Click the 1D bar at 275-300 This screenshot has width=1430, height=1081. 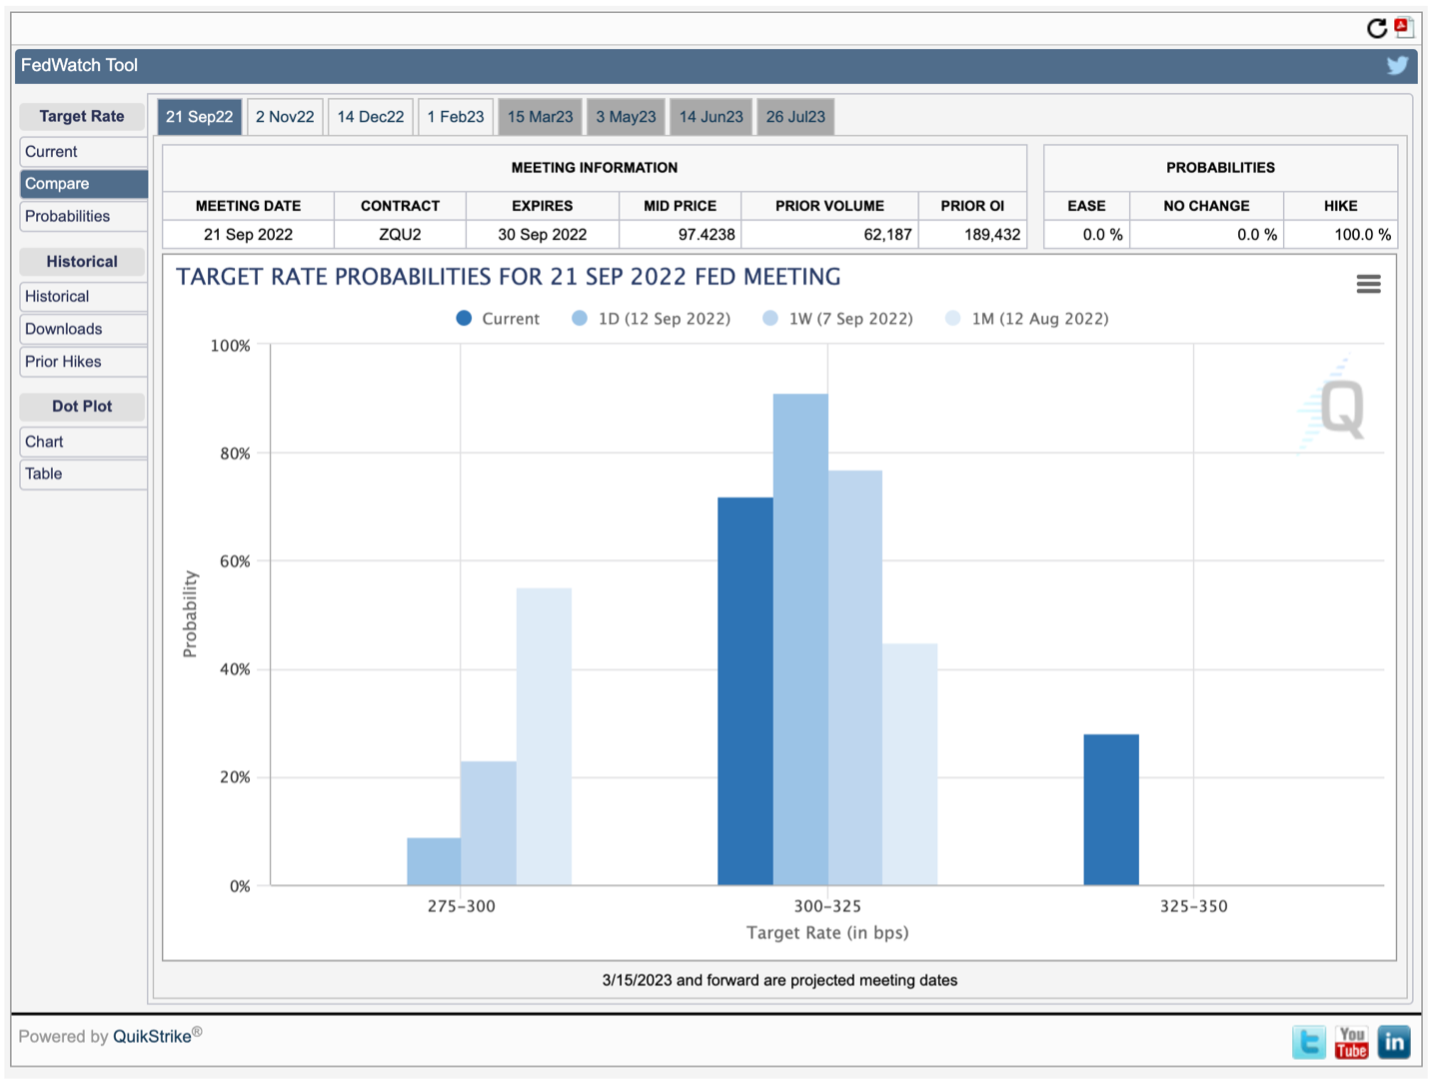coord(434,861)
